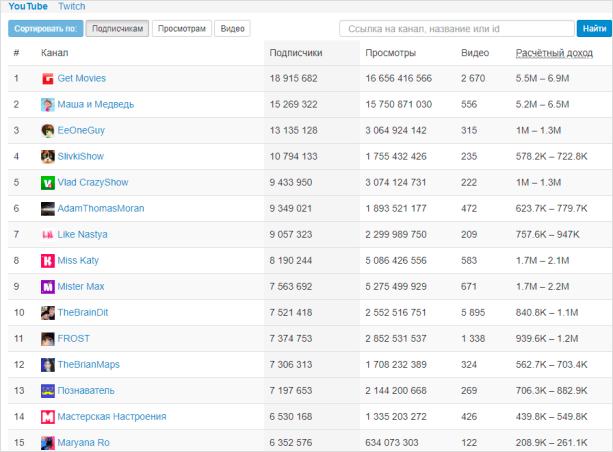Image resolution: width=613 pixels, height=452 pixels.
Task: Sort channels by Просмотрам
Action: coord(182,29)
